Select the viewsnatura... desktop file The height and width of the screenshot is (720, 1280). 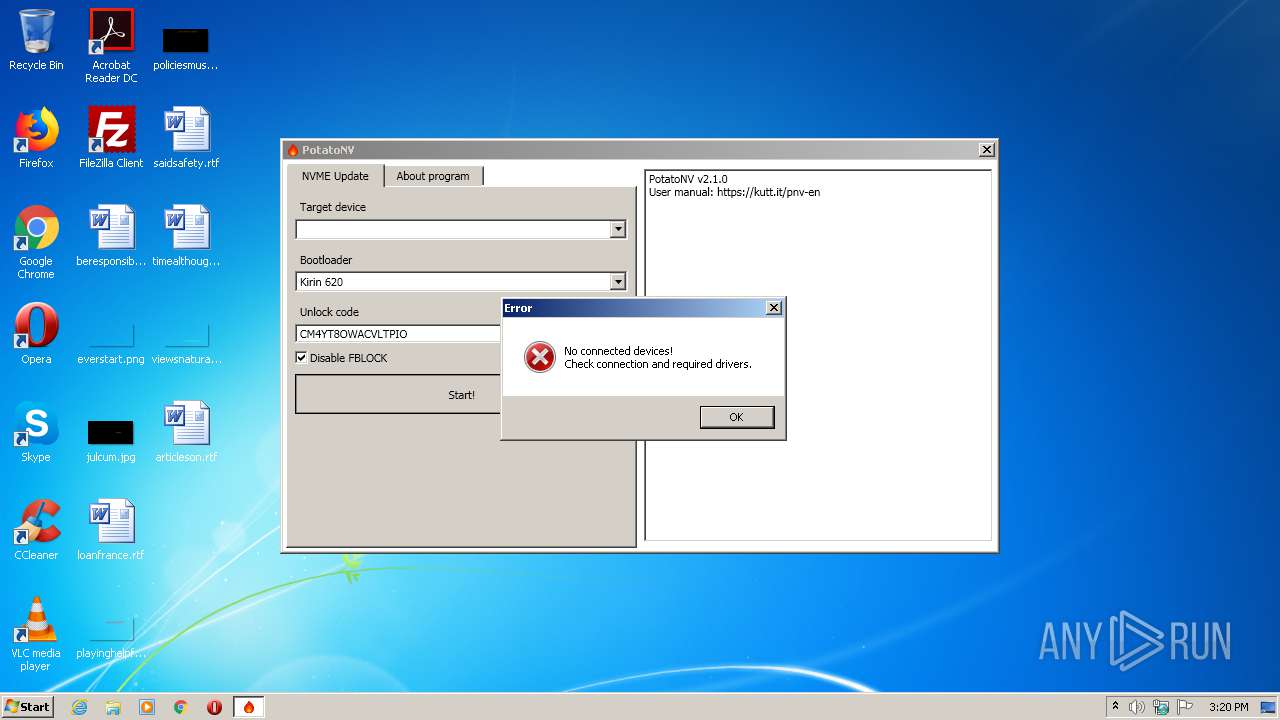coord(186,345)
